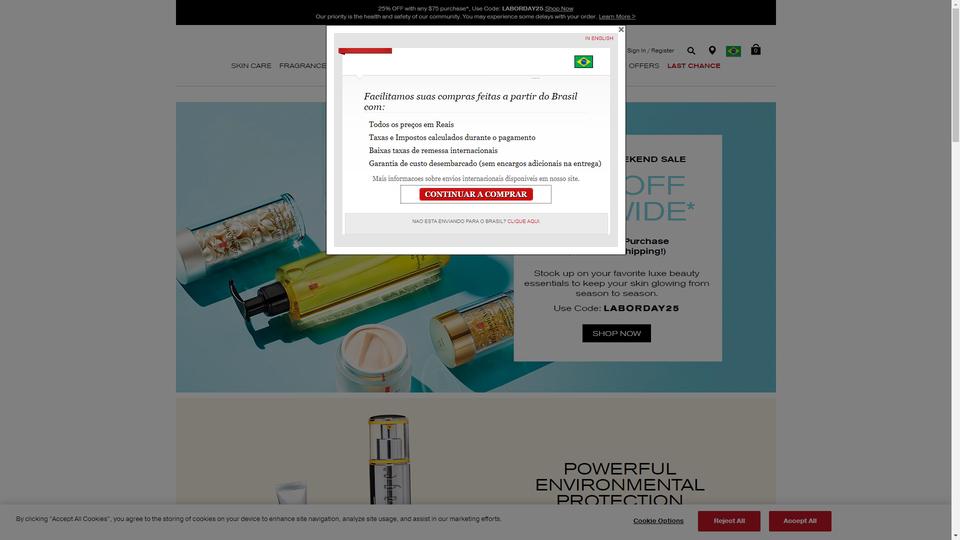Open the OFFERS menu item
Viewport: 960px width, 540px height.
(x=643, y=66)
